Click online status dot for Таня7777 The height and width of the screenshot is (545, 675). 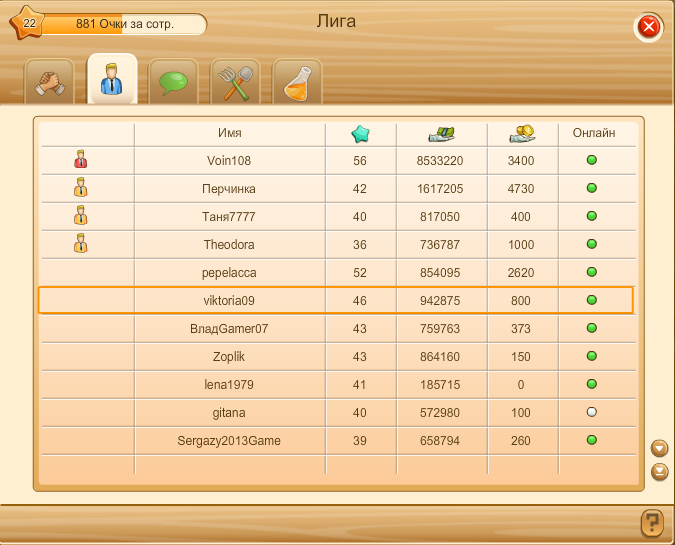pos(592,216)
